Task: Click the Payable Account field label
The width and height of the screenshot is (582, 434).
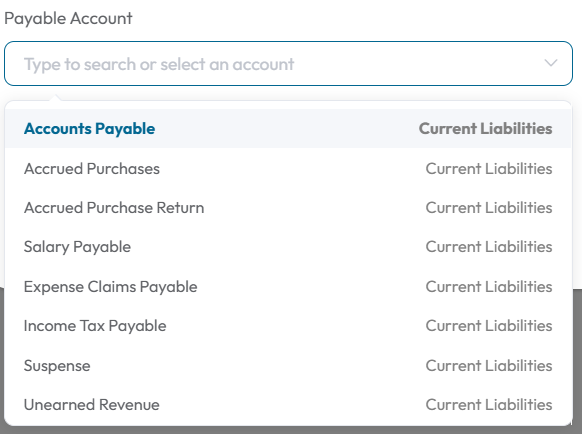Action: [x=68, y=19]
